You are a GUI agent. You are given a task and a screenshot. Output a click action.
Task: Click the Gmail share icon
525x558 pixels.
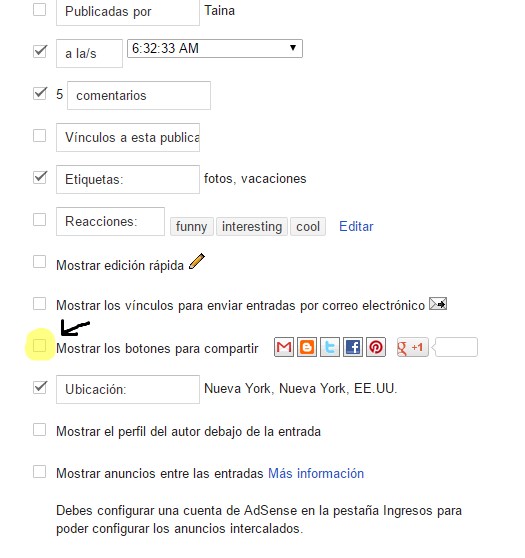tap(284, 347)
